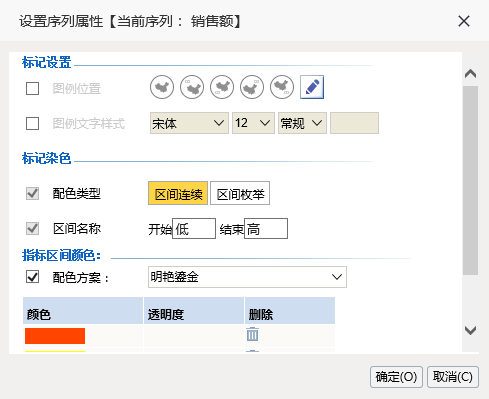
Task: Enable the 图例文字样式 checkbox
Action: (x=32, y=123)
